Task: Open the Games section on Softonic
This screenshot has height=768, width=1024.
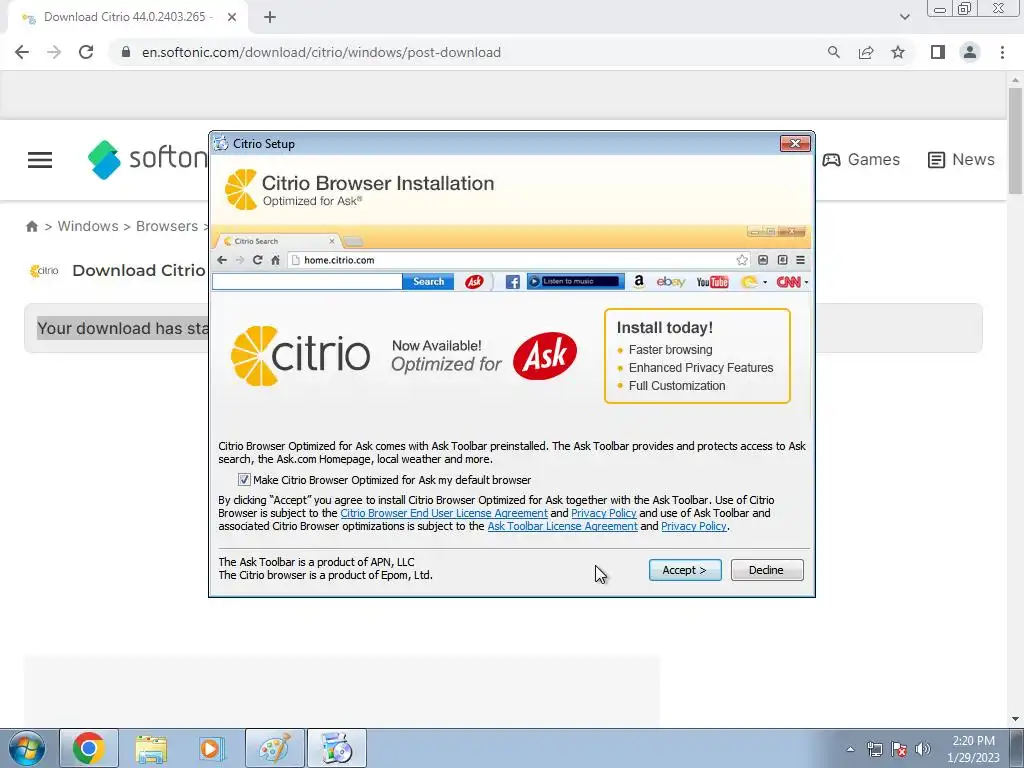Action: (861, 159)
